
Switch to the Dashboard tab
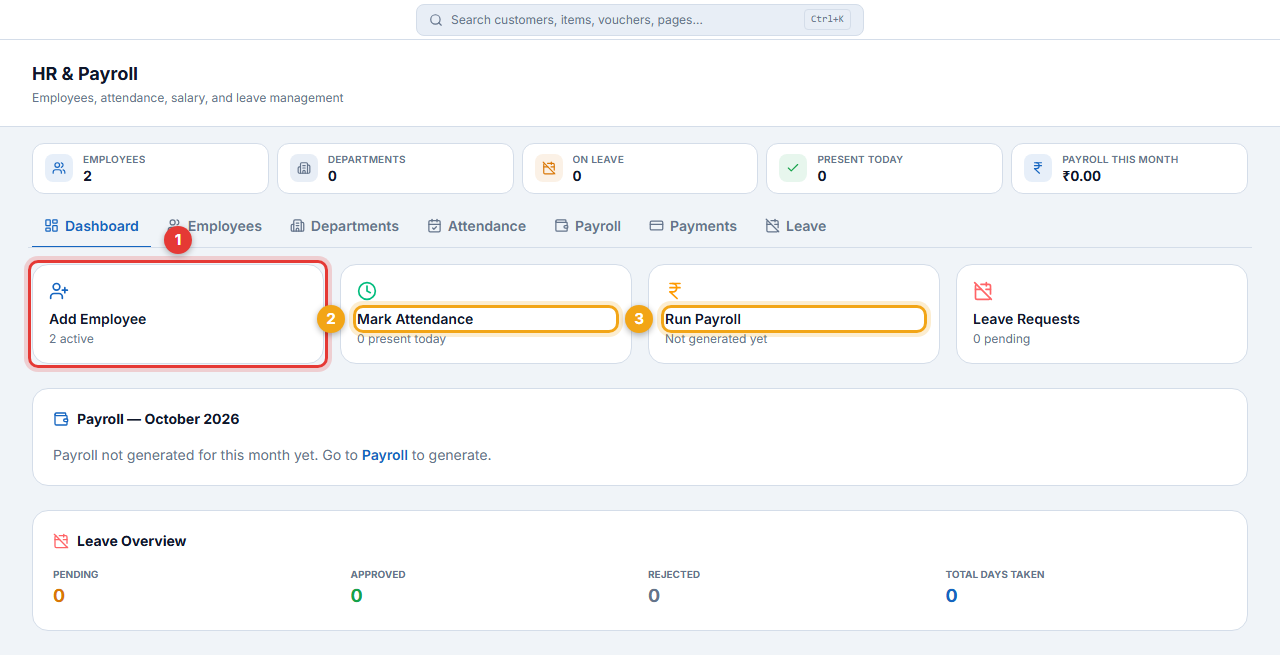[92, 226]
